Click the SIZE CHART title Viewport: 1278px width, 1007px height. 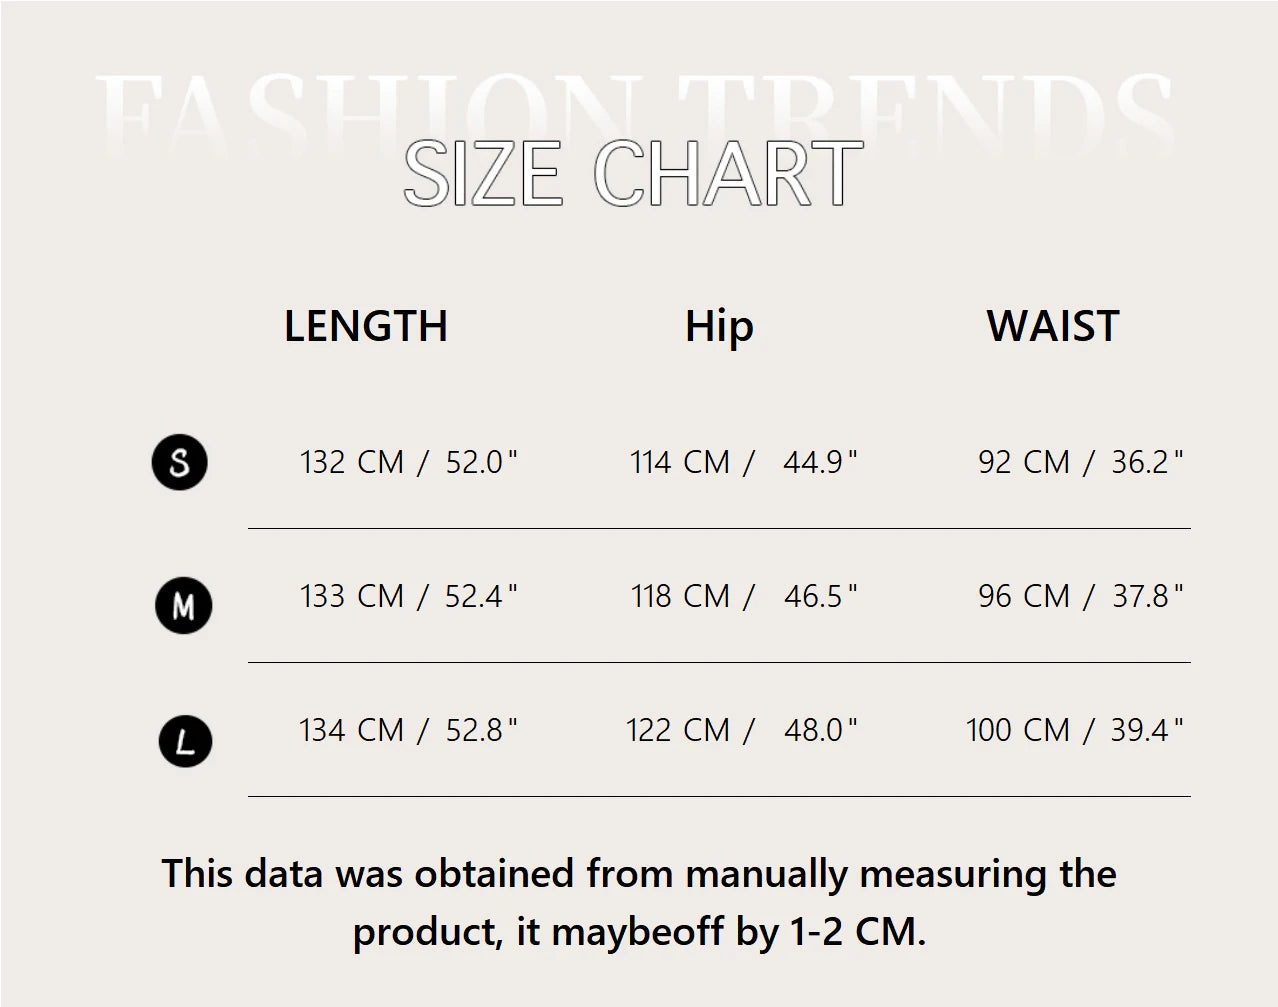(632, 175)
